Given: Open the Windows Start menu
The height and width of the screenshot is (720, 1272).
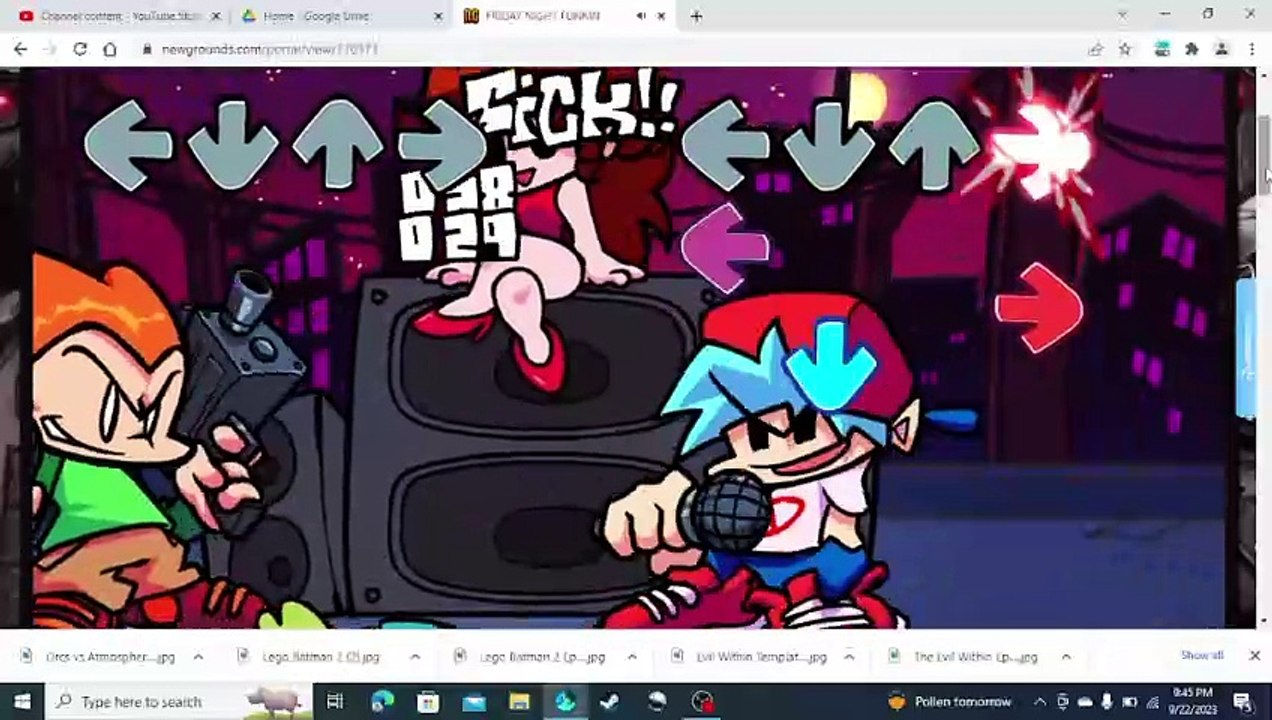Looking at the screenshot, I should pos(22,701).
